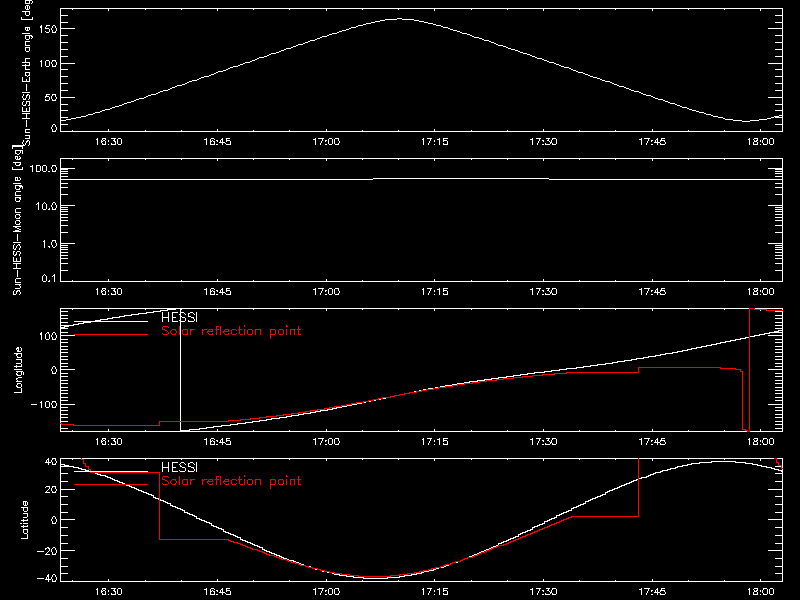Click the 'Latitude' axis label

[x=24, y=520]
